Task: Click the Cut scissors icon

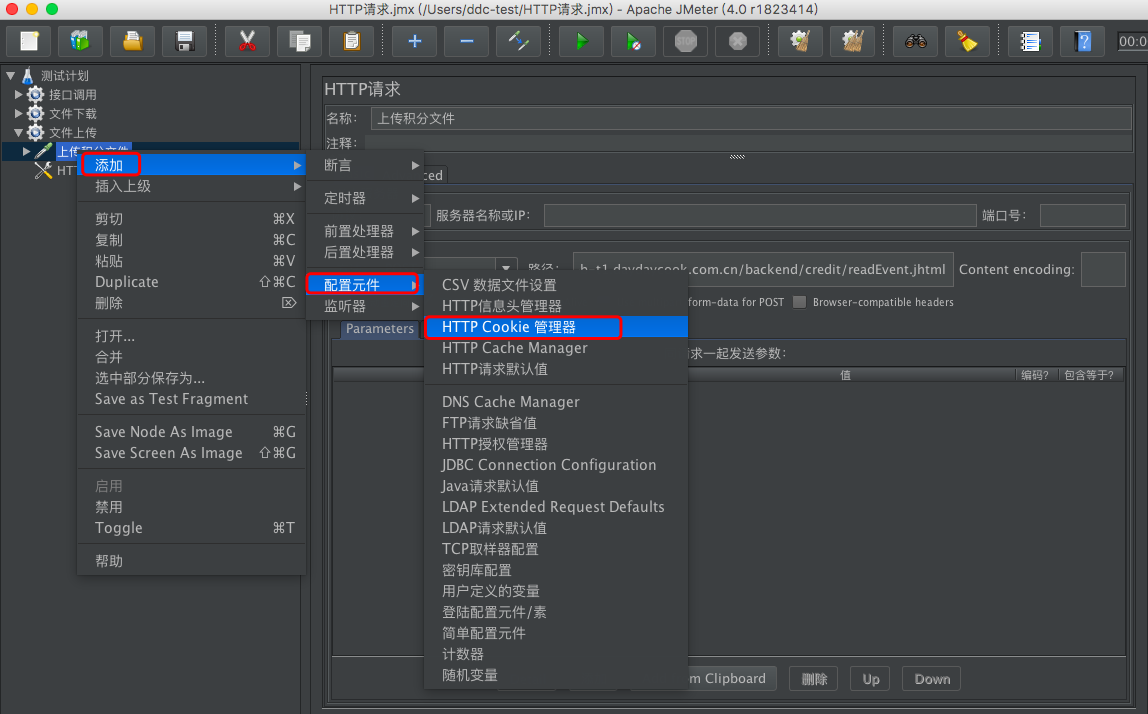Action: pyautogui.click(x=247, y=41)
